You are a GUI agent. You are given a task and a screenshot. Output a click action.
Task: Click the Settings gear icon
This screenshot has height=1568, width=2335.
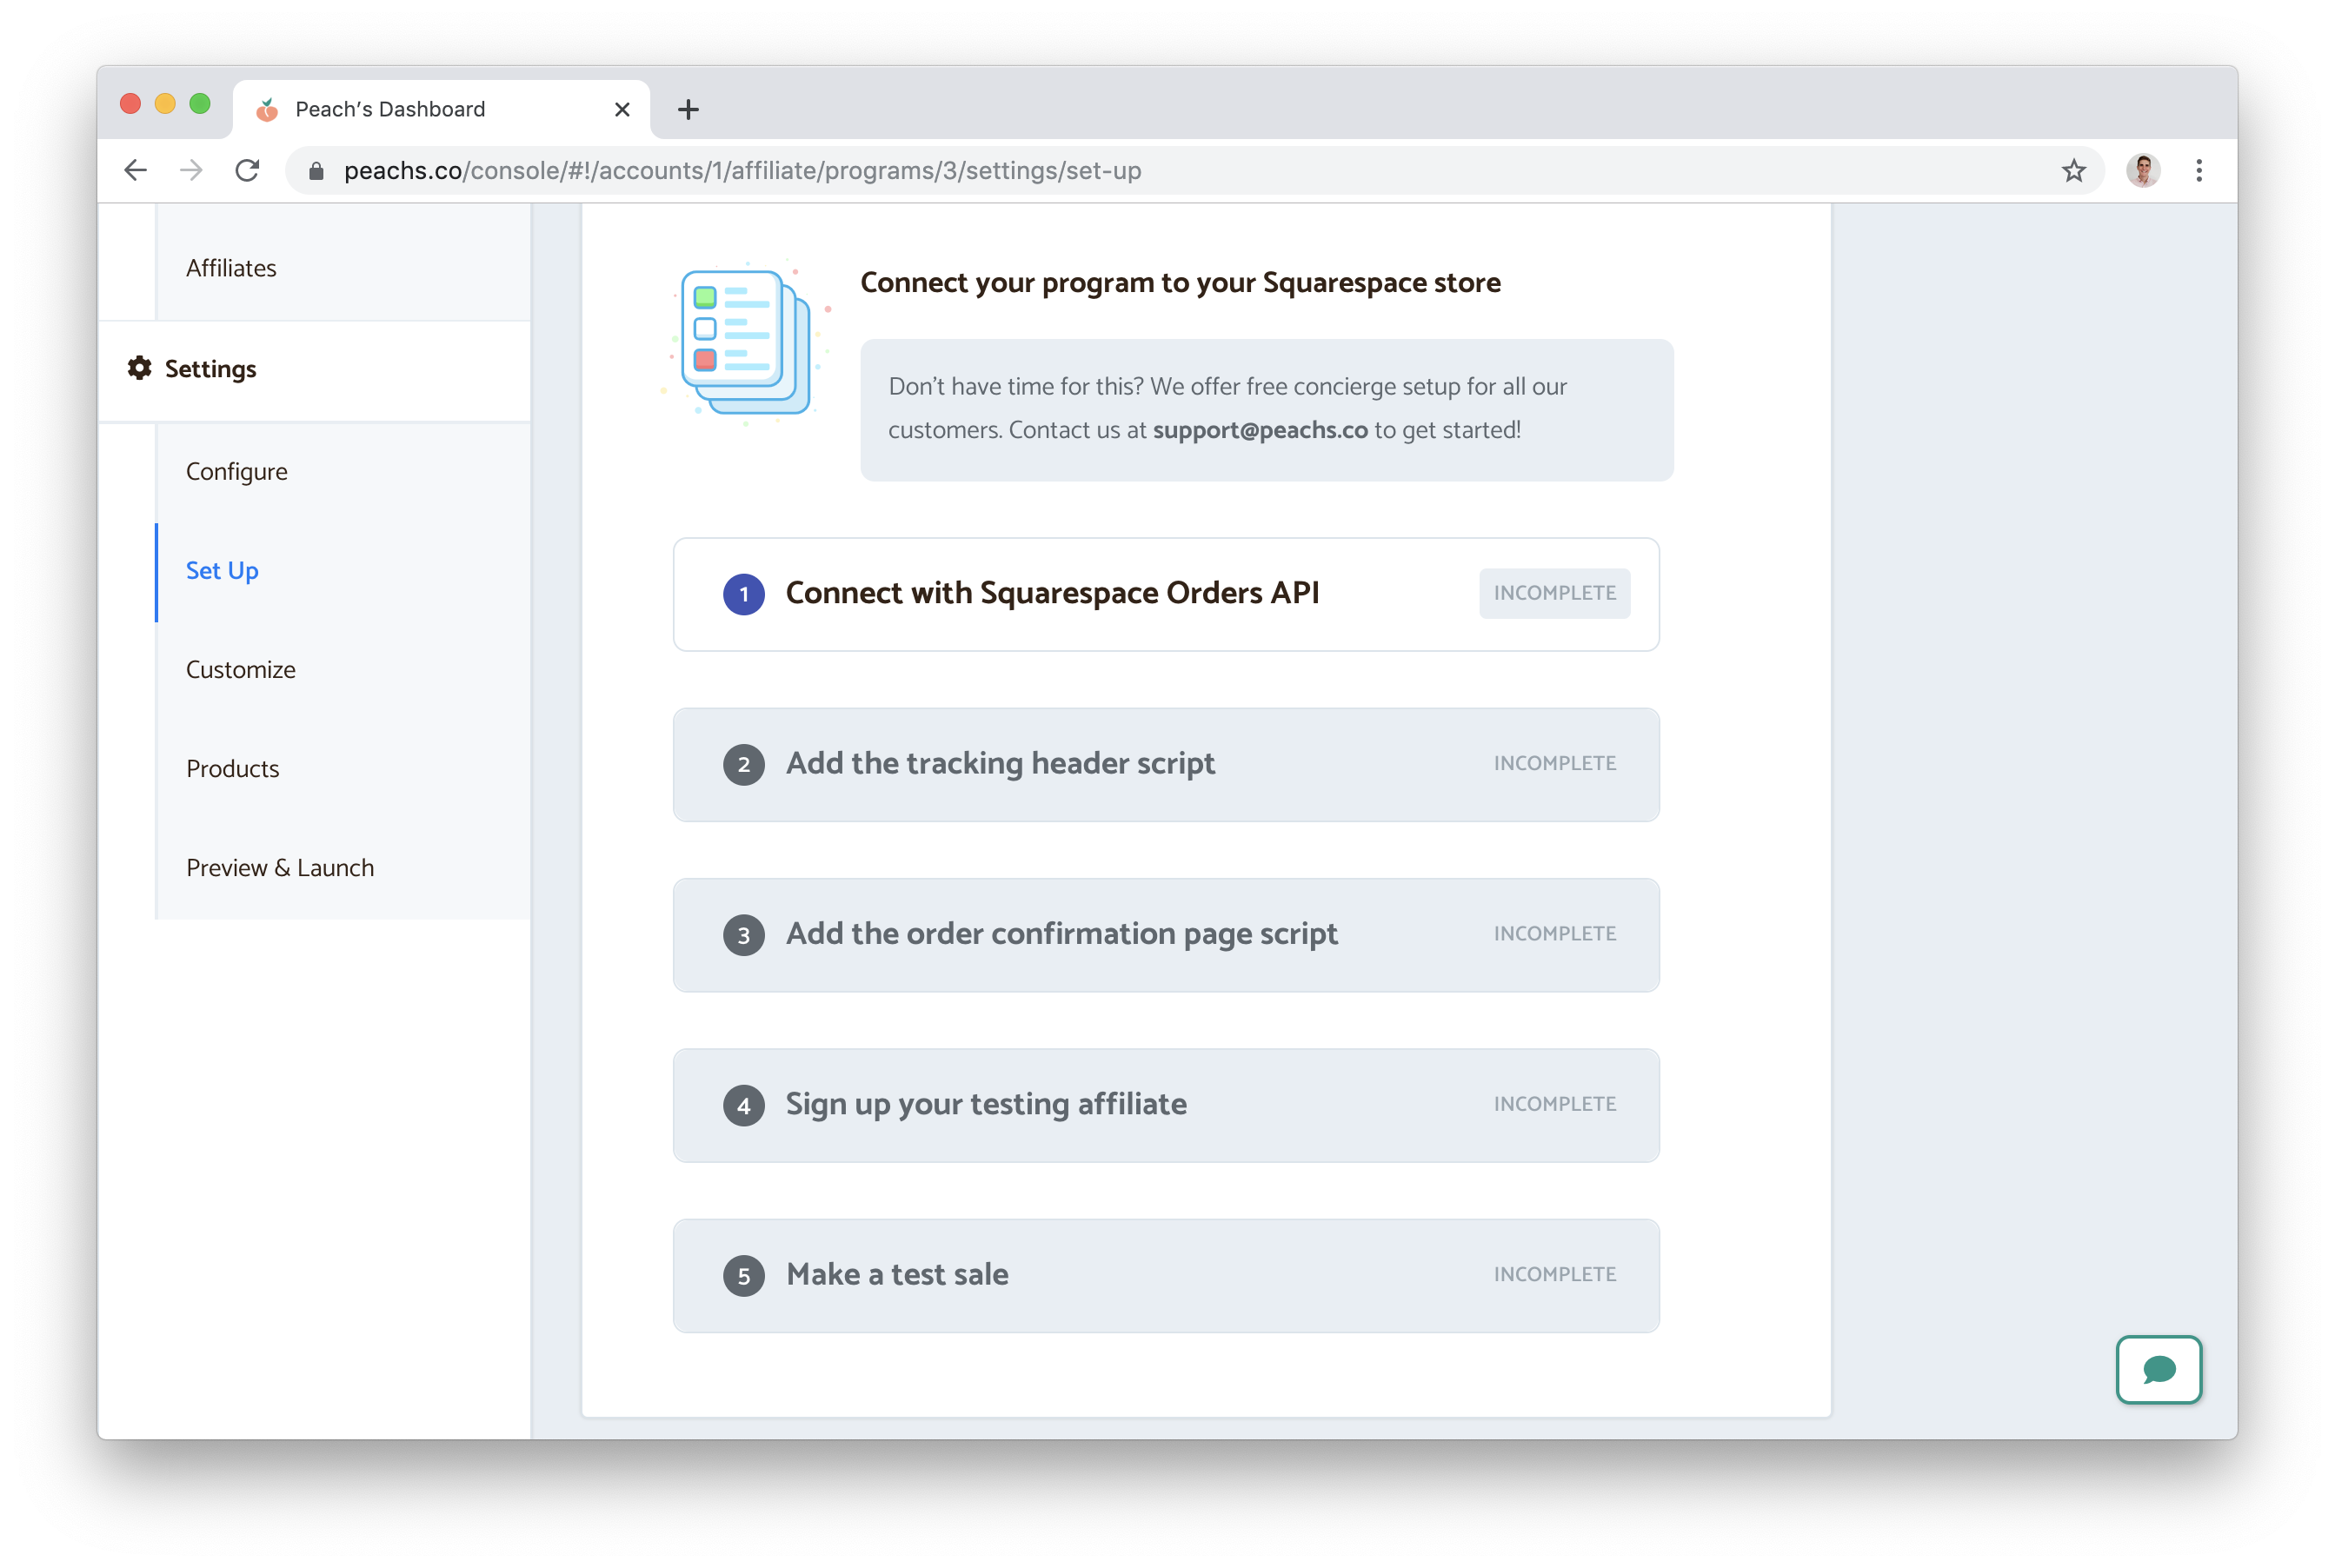[140, 368]
